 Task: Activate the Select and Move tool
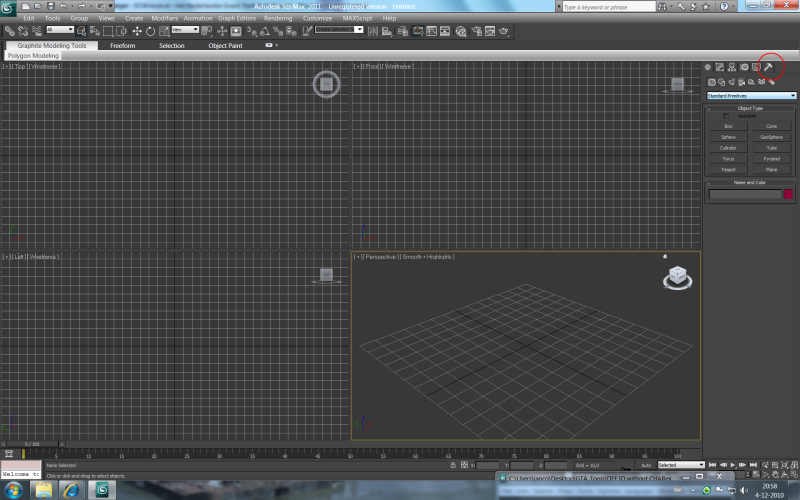coord(137,31)
